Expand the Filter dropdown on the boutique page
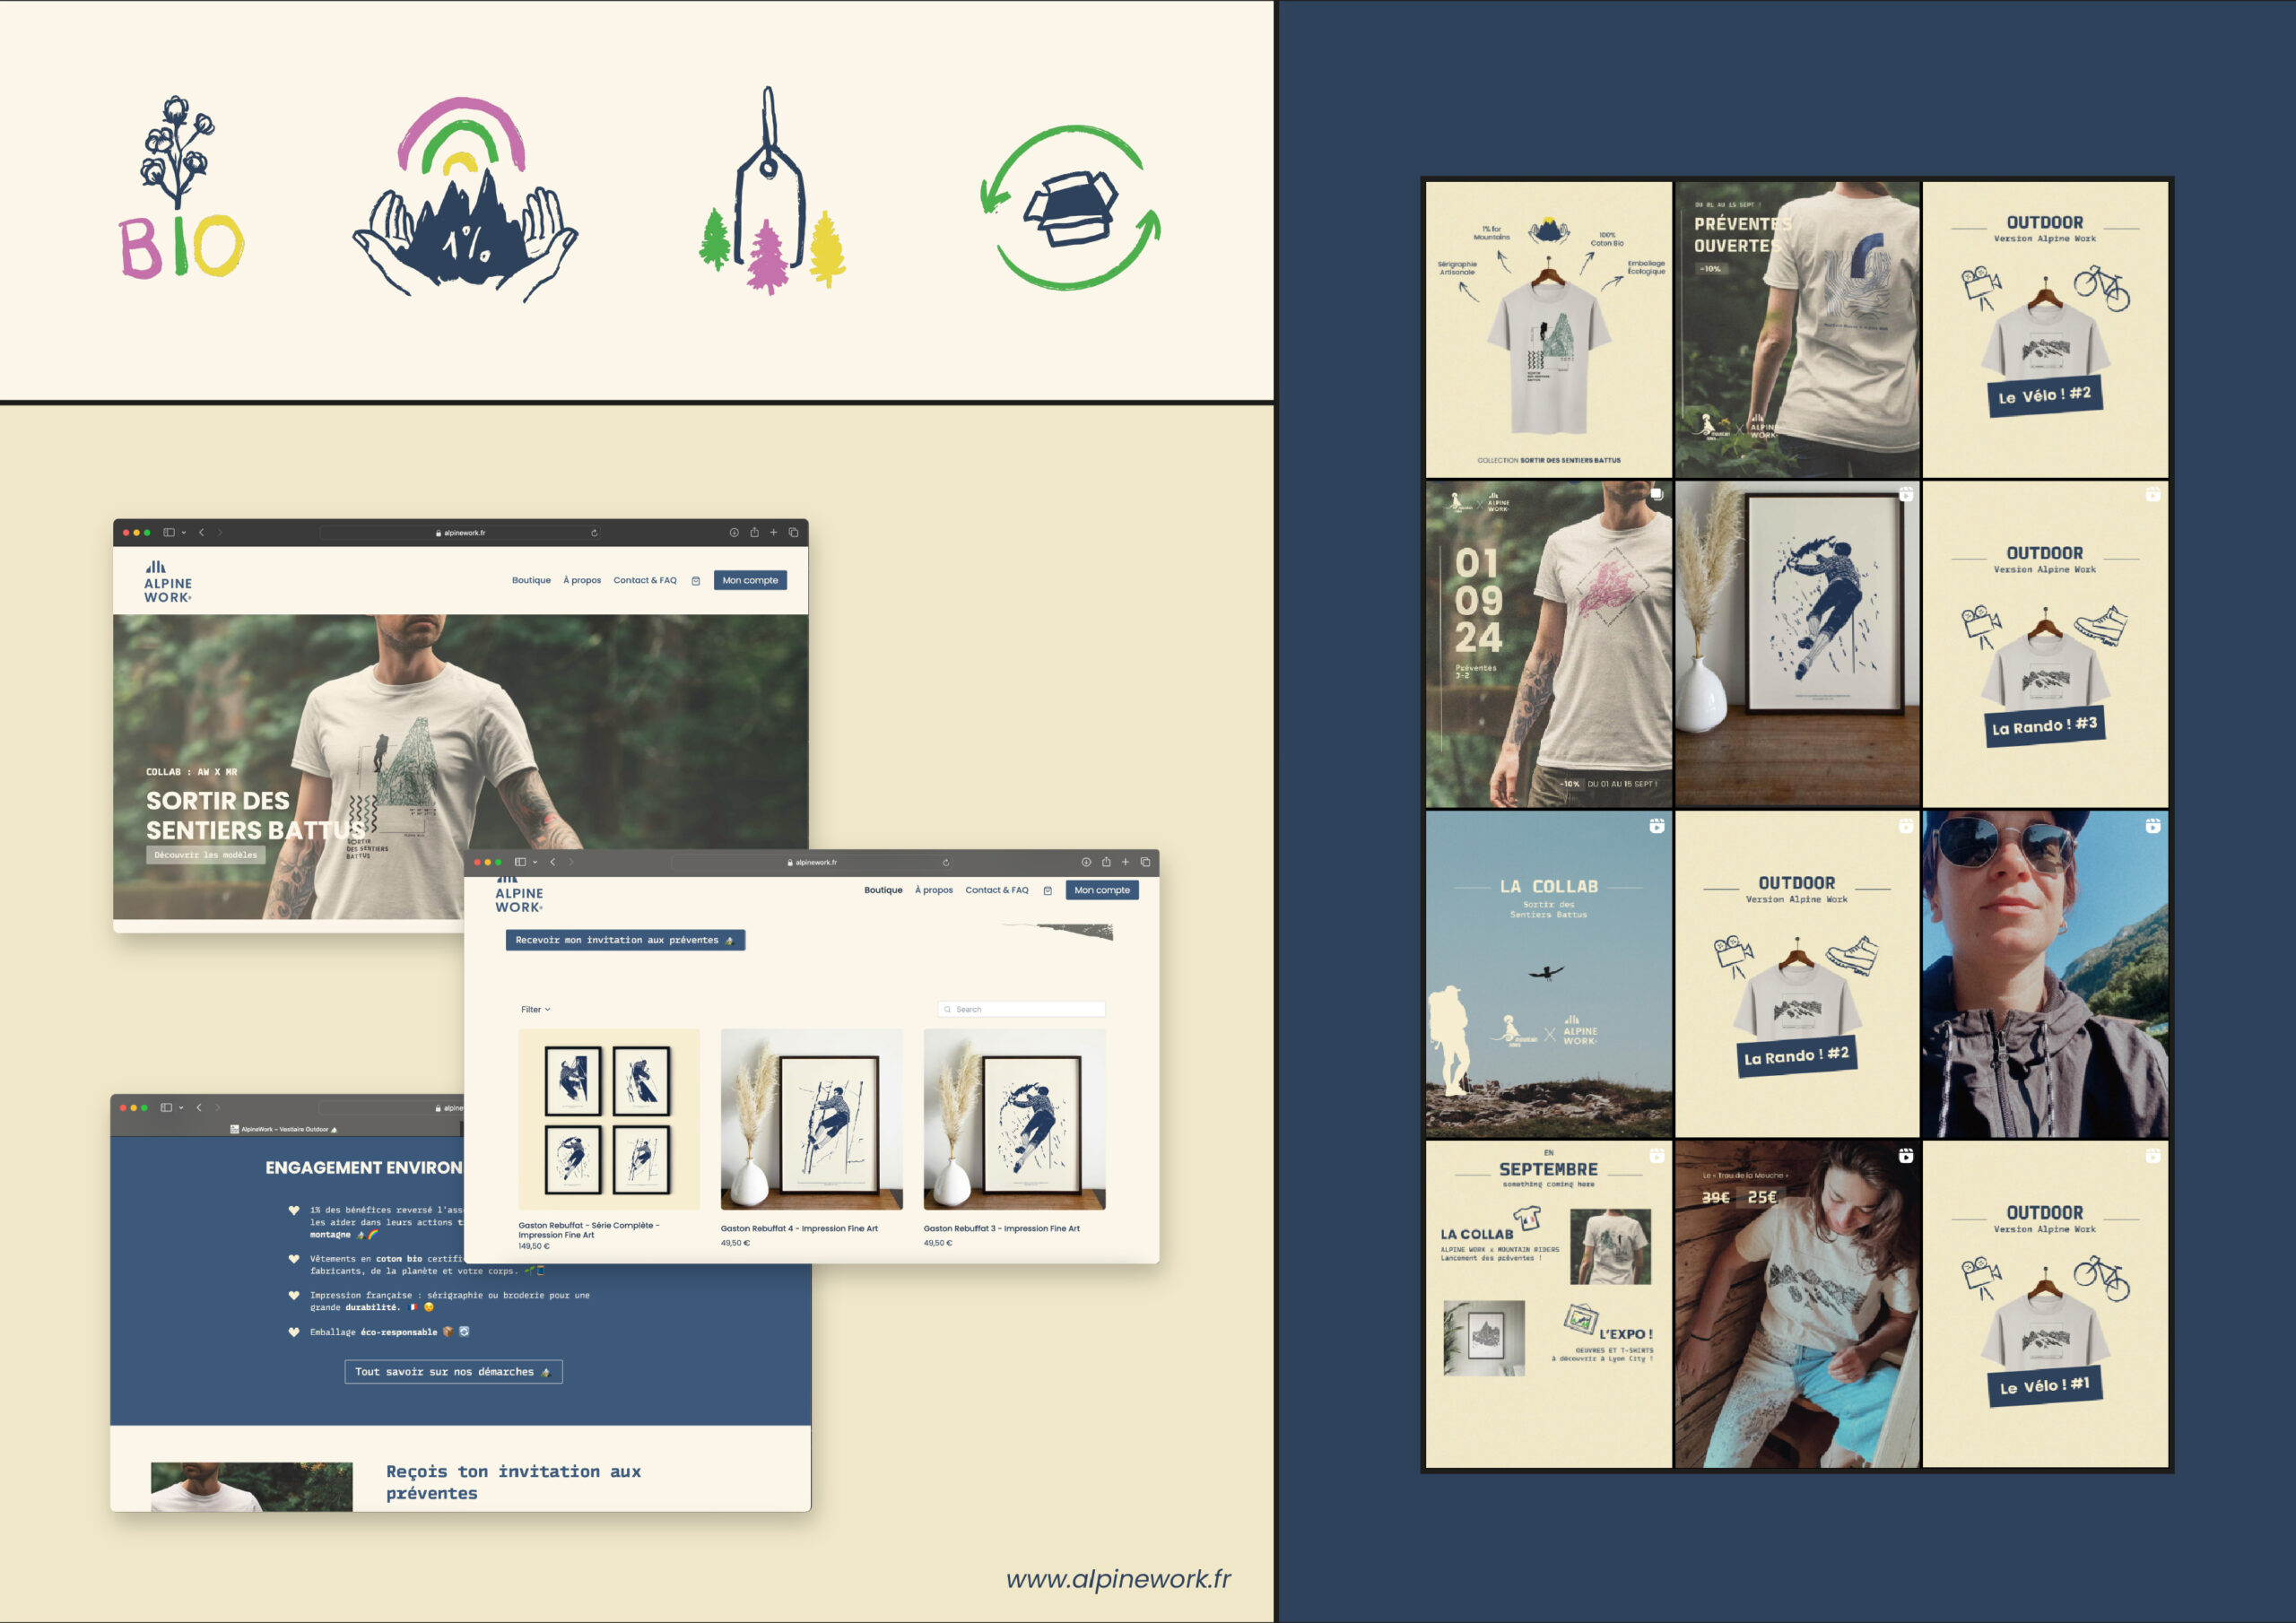The height and width of the screenshot is (1623, 2296). 535,1009
